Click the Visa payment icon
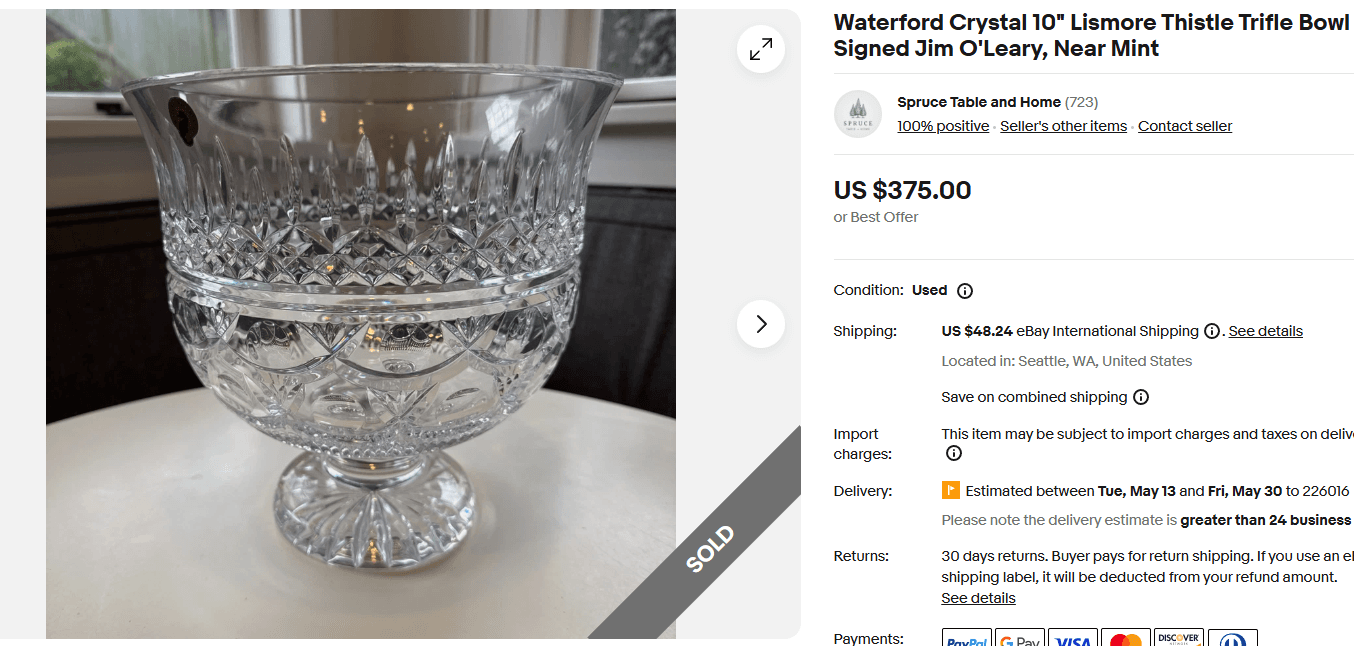 click(1072, 638)
